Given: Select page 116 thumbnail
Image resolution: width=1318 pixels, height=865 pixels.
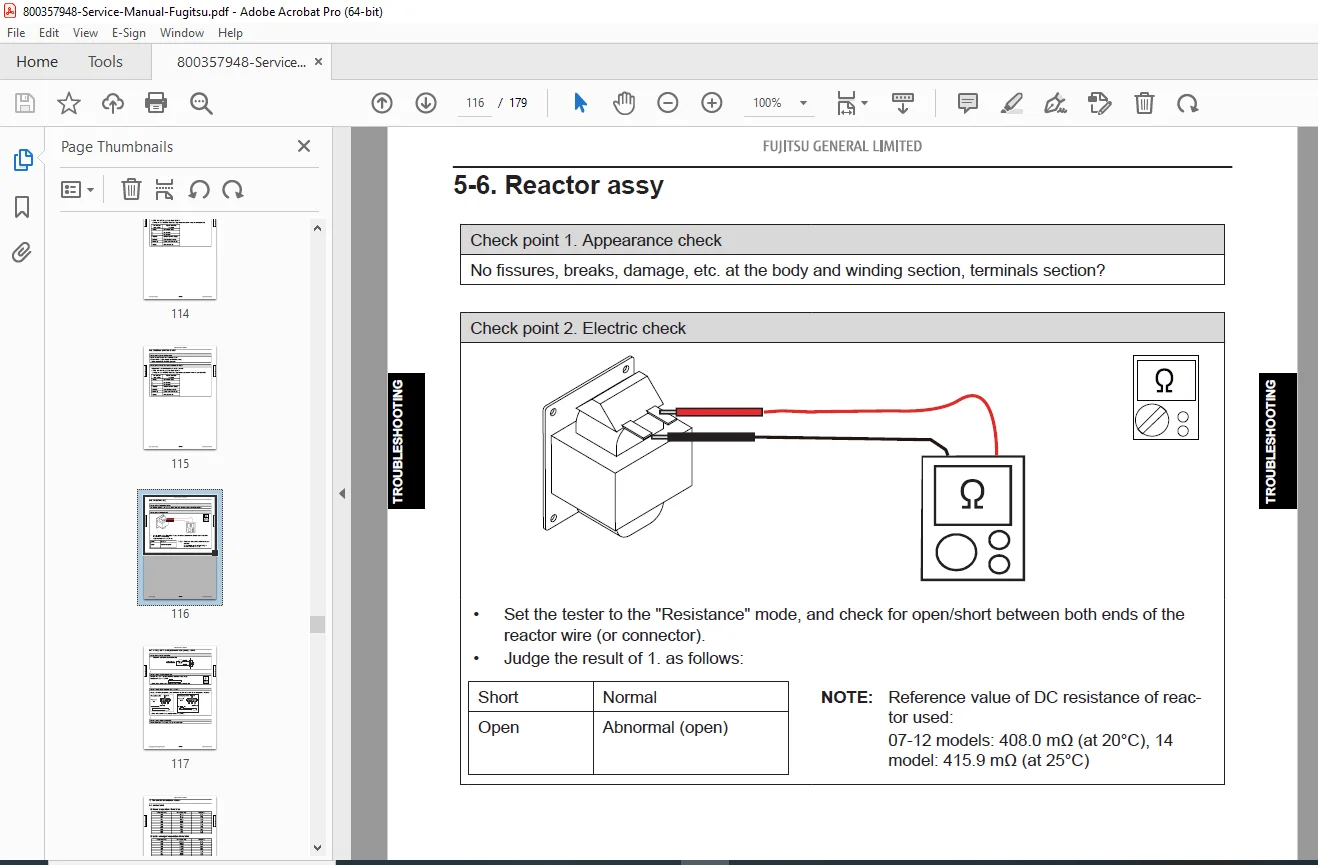Looking at the screenshot, I should tap(180, 547).
